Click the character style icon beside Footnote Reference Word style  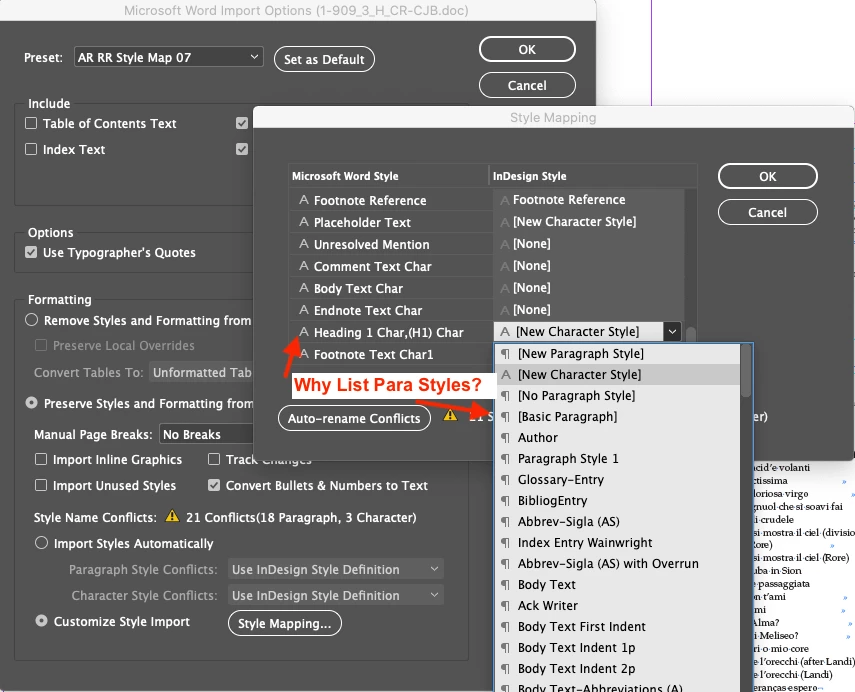304,200
